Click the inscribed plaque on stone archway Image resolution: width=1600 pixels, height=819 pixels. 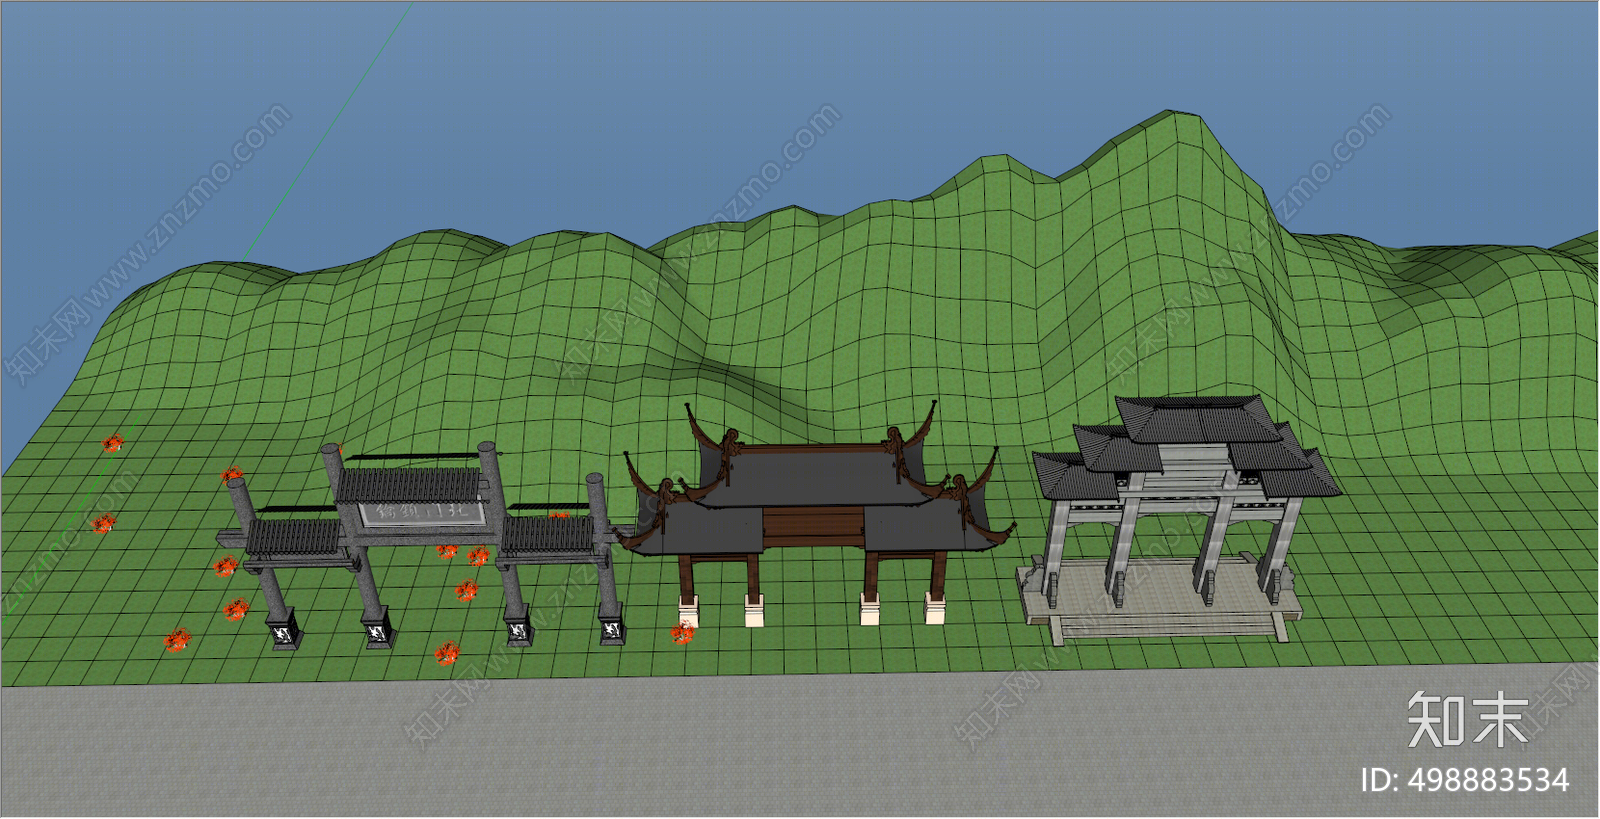point(423,513)
